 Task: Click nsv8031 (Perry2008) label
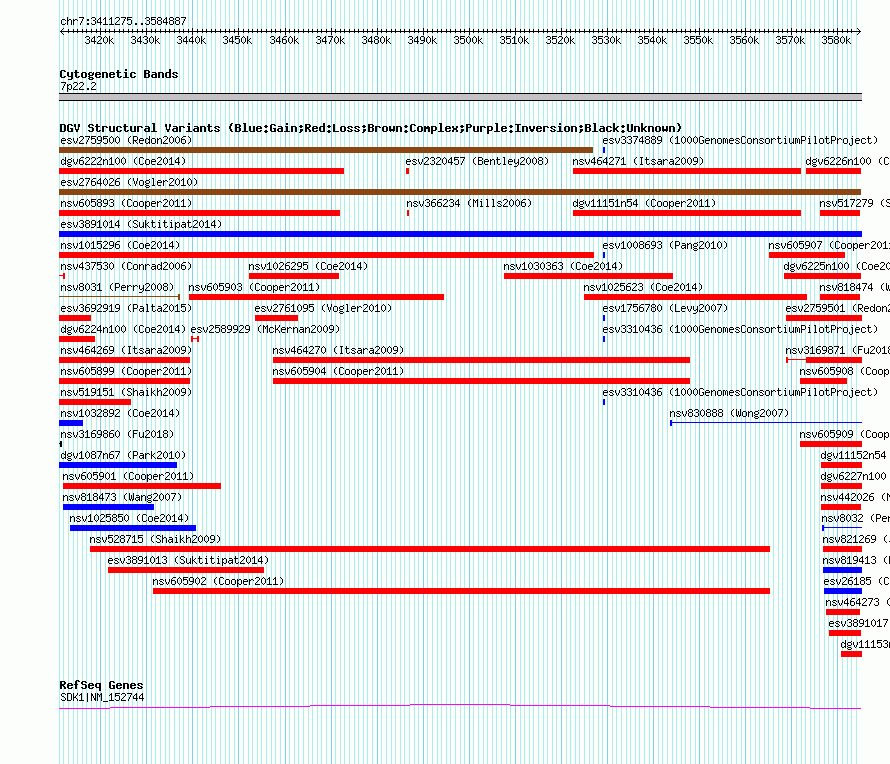click(117, 287)
